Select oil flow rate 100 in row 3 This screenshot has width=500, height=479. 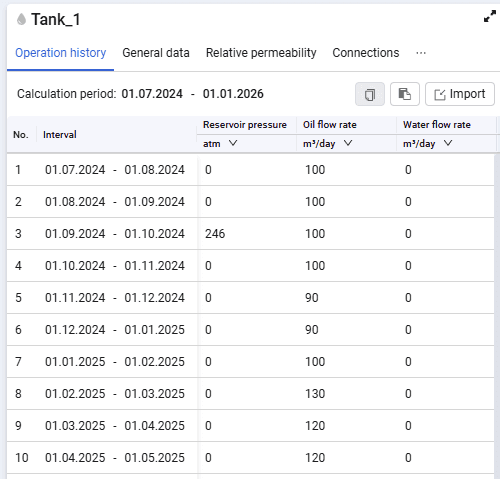[346, 234]
